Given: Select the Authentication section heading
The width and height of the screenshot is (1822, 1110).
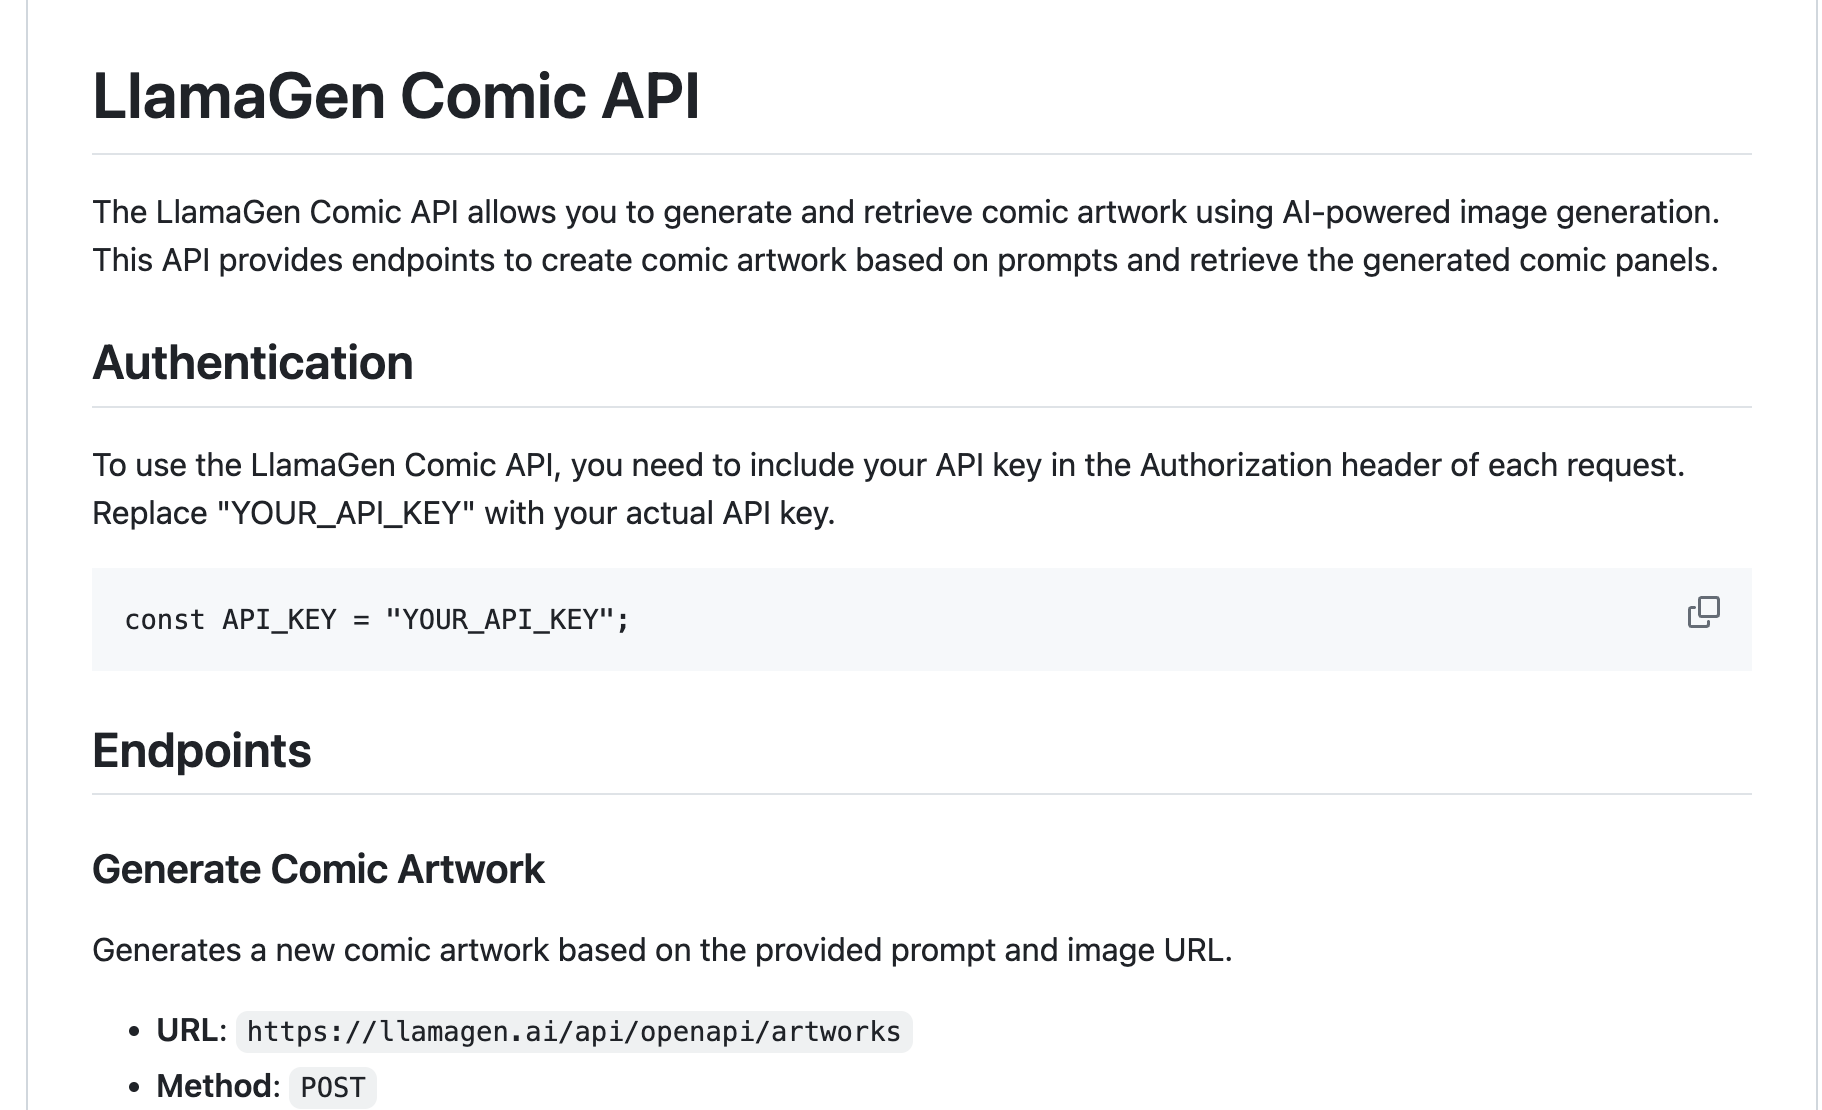Looking at the screenshot, I should click(x=252, y=362).
